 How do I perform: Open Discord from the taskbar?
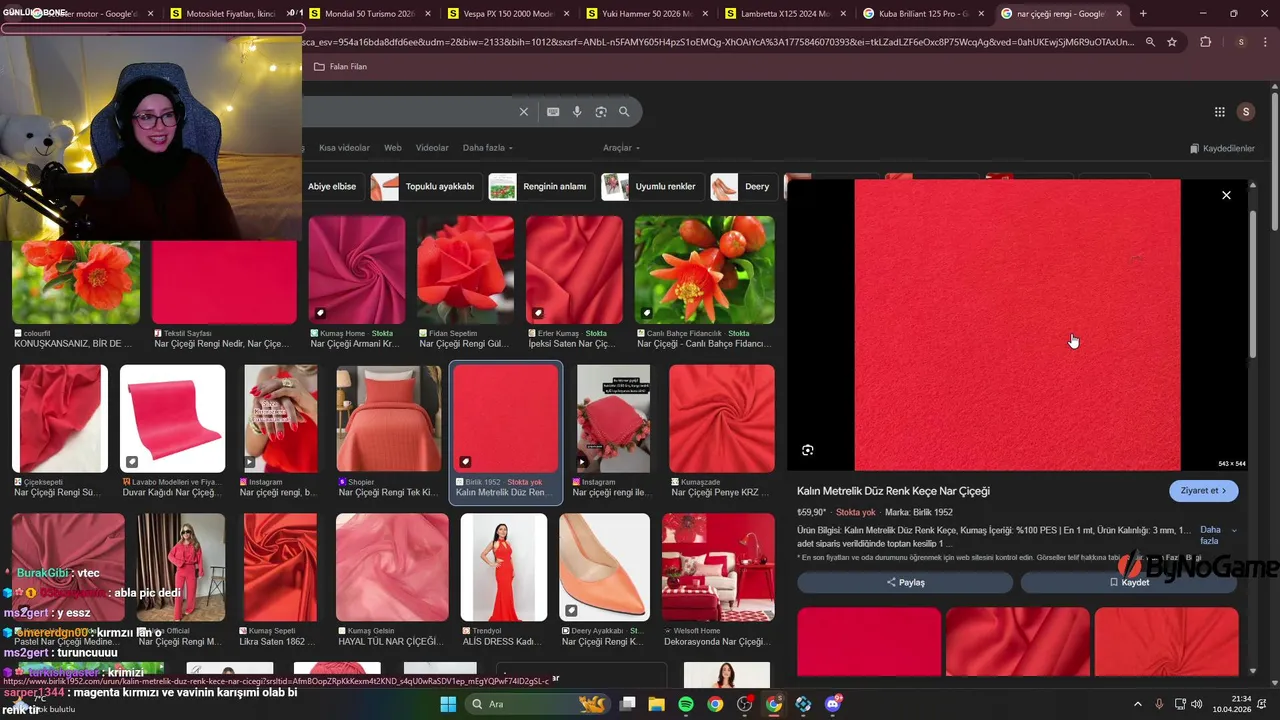(x=833, y=704)
